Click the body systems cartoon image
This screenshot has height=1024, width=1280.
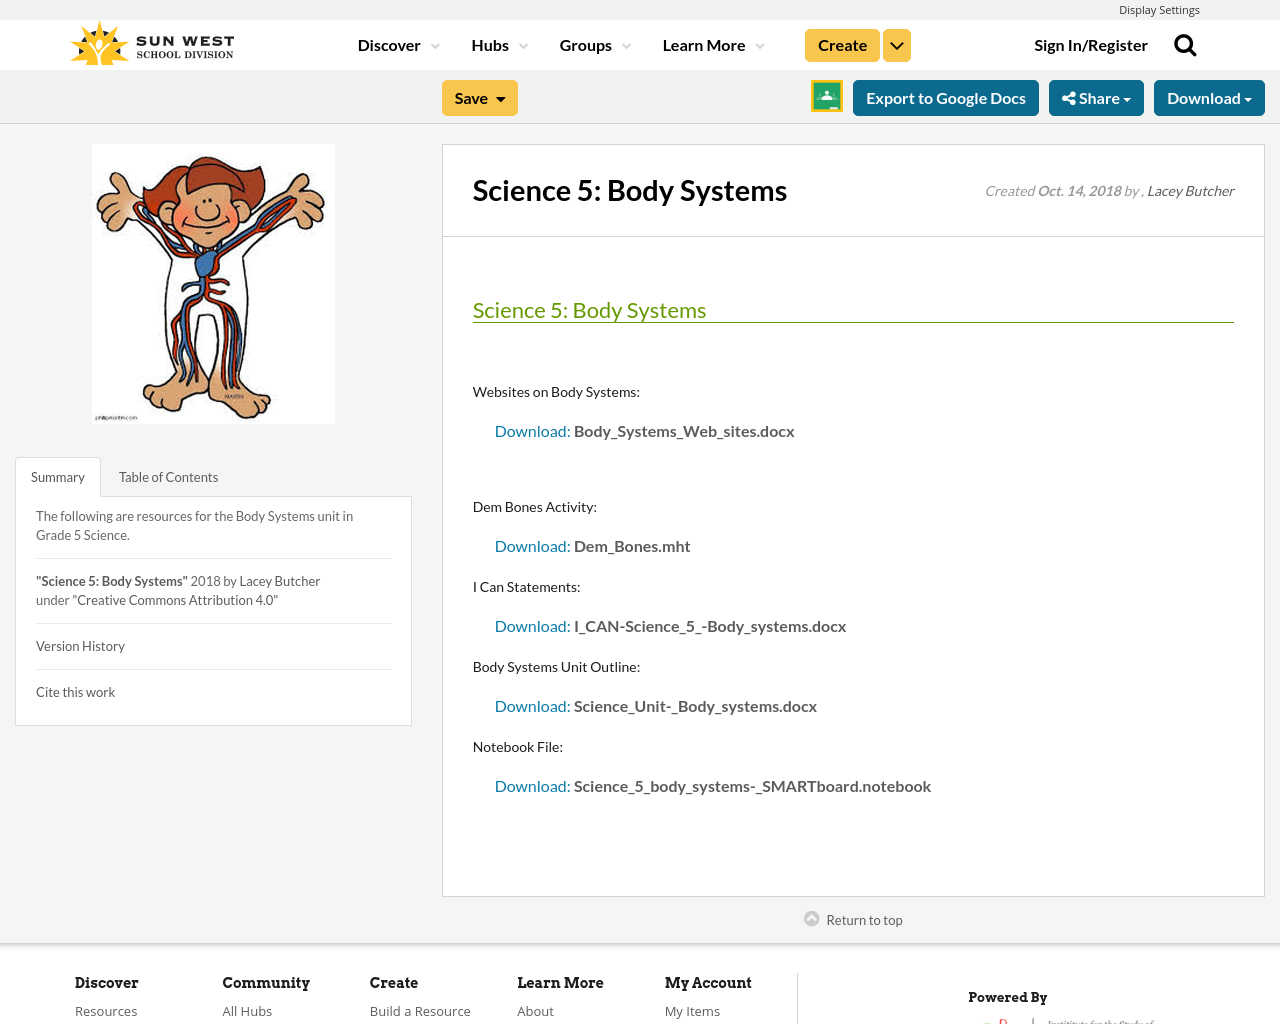pyautogui.click(x=213, y=284)
